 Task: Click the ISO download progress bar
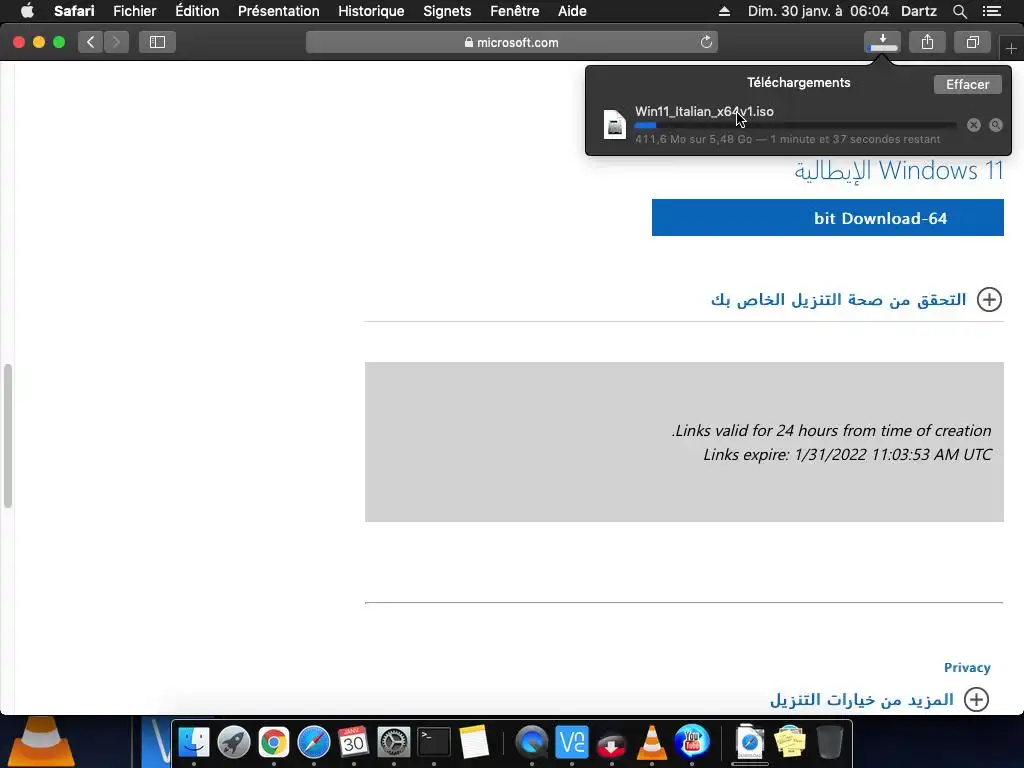[x=795, y=125]
